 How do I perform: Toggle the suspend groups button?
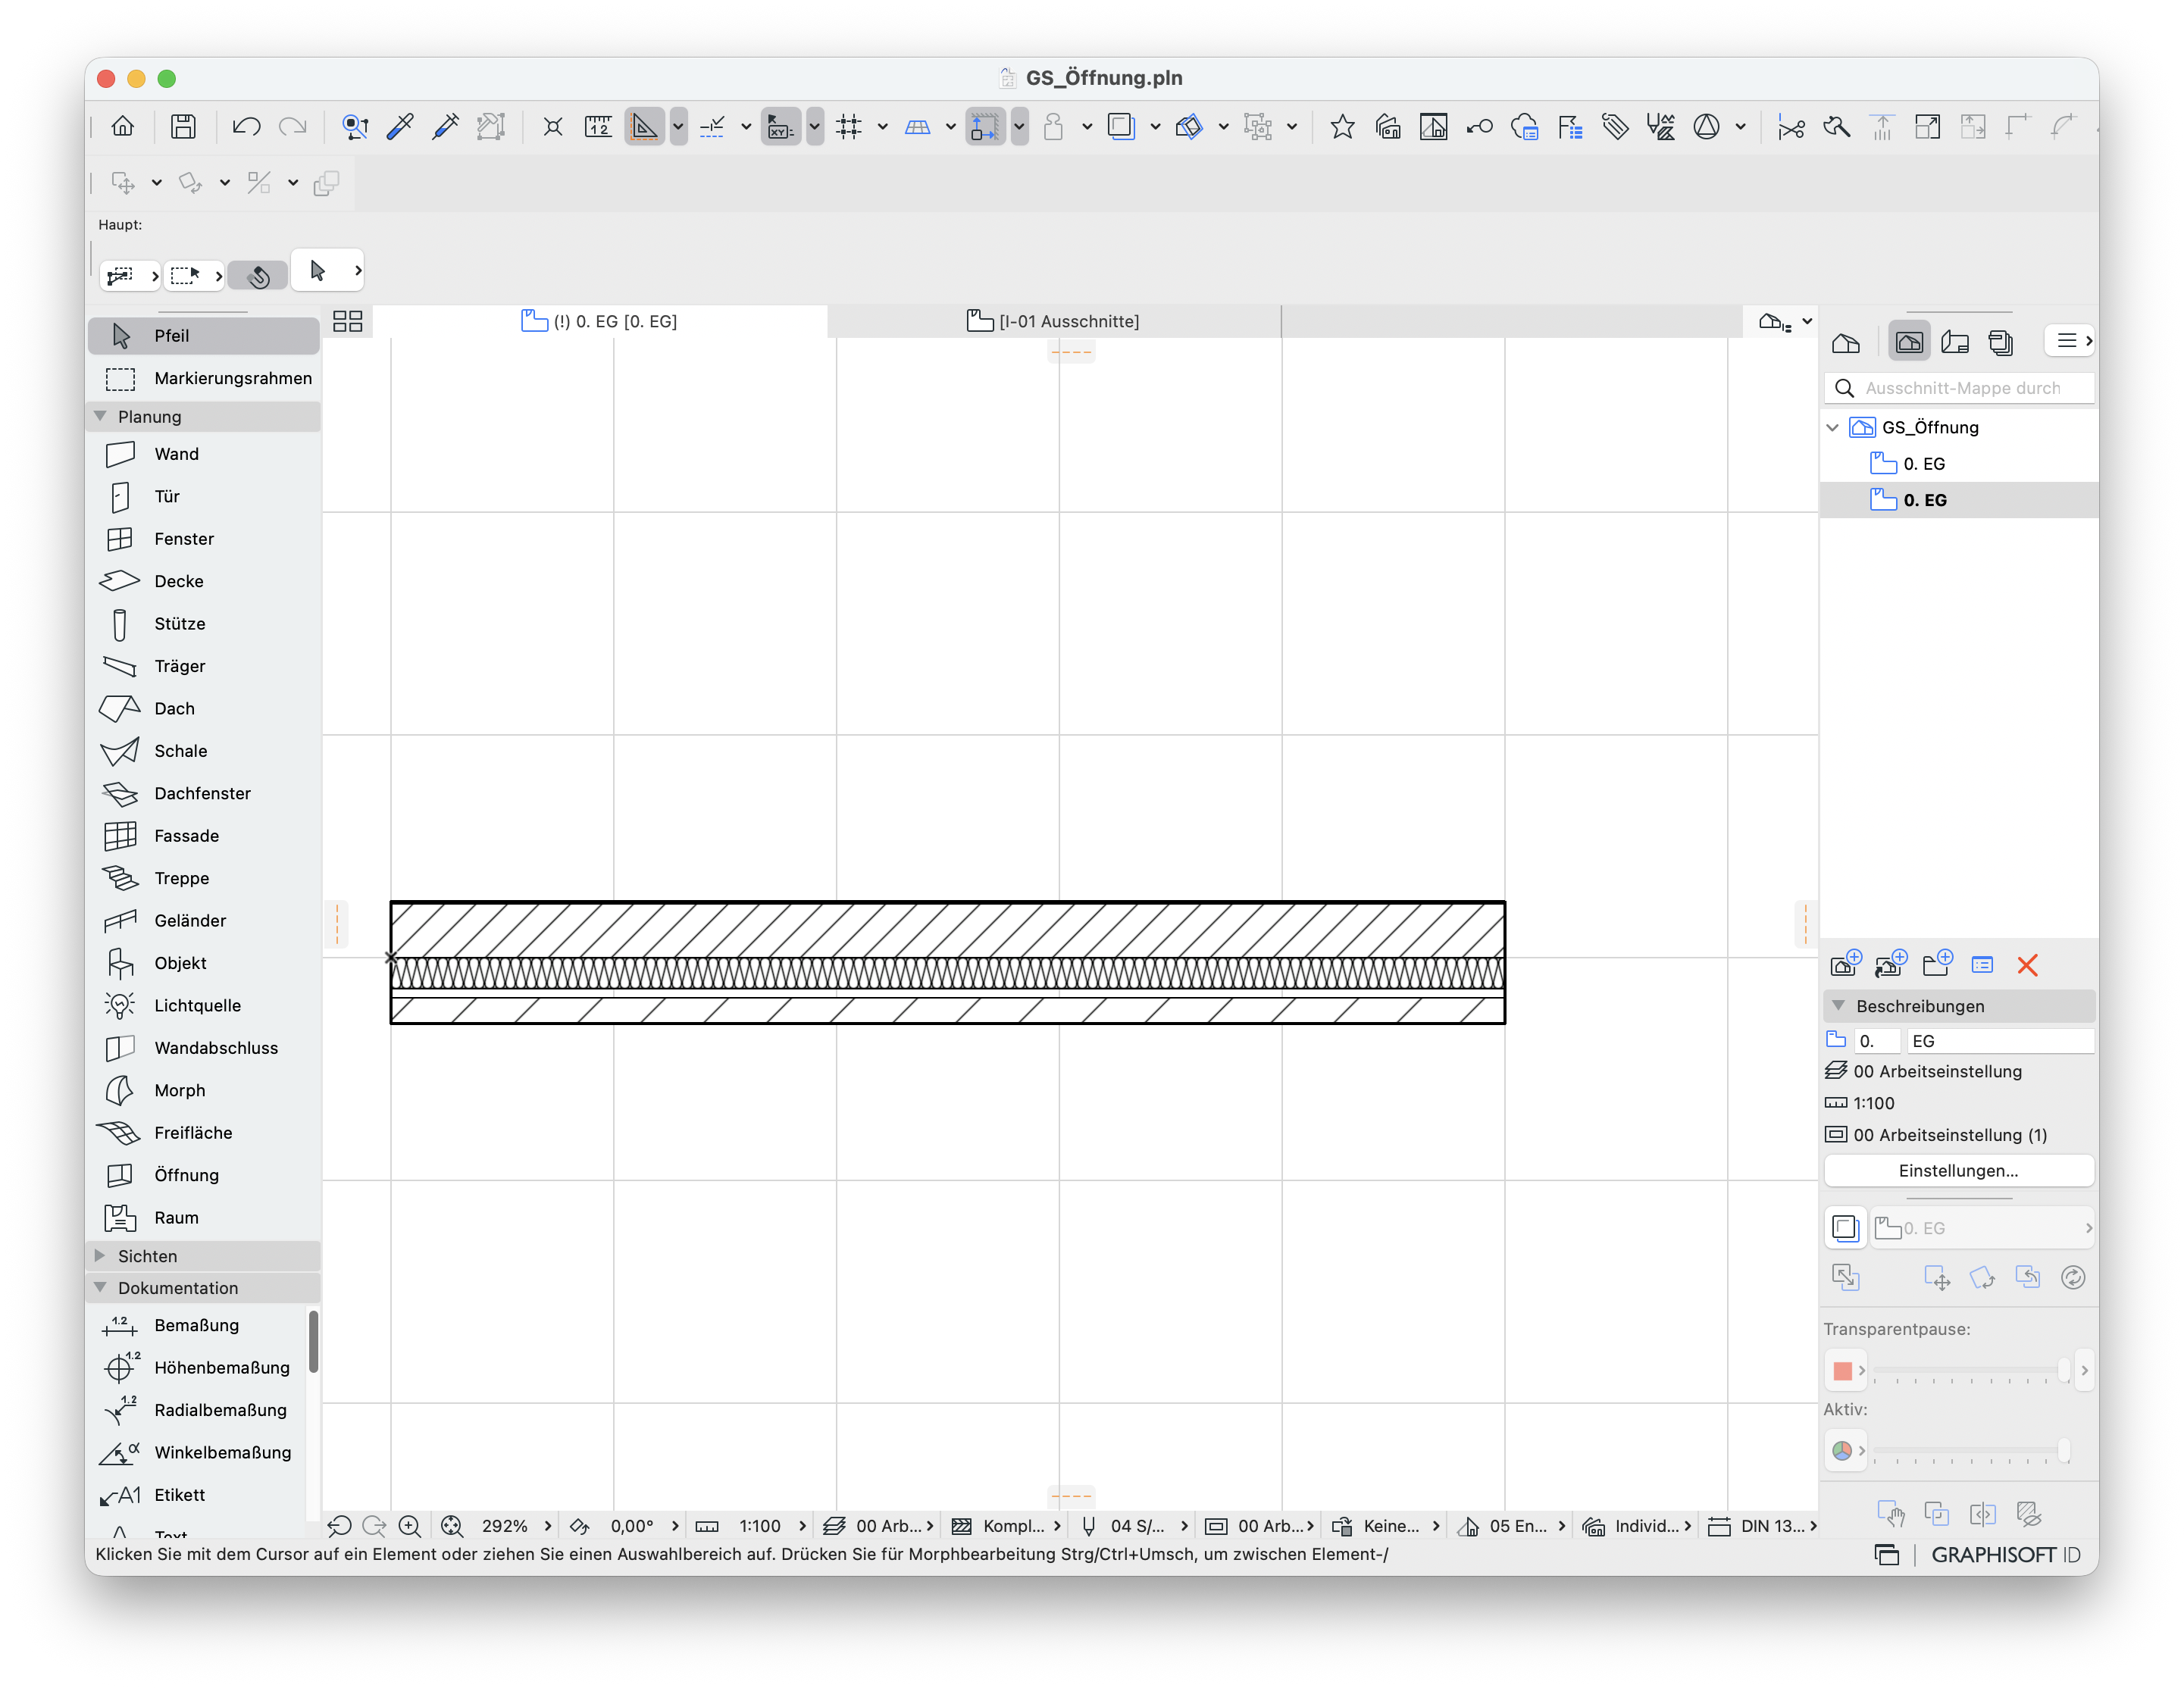tap(1257, 127)
